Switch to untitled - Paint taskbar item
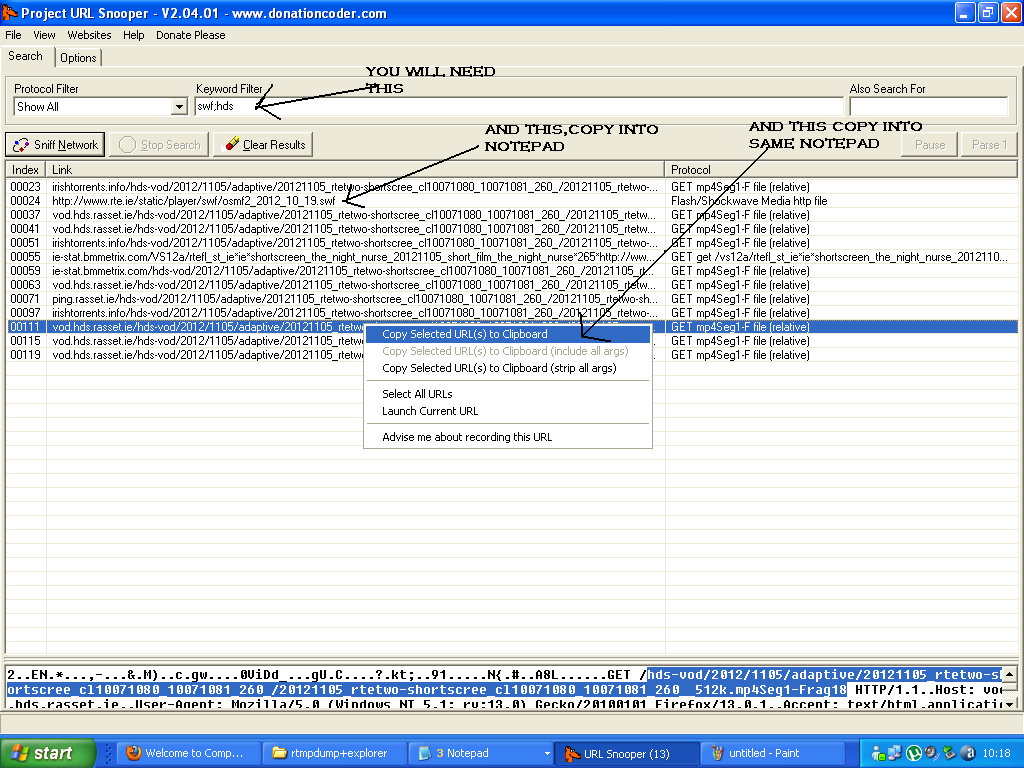The image size is (1024, 768). [x=773, y=753]
